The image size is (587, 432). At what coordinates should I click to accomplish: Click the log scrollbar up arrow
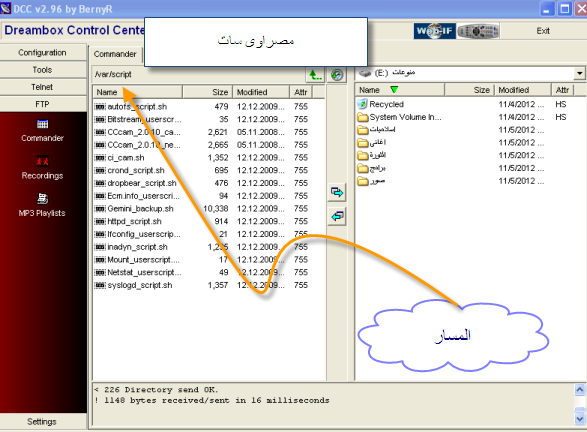coord(580,390)
